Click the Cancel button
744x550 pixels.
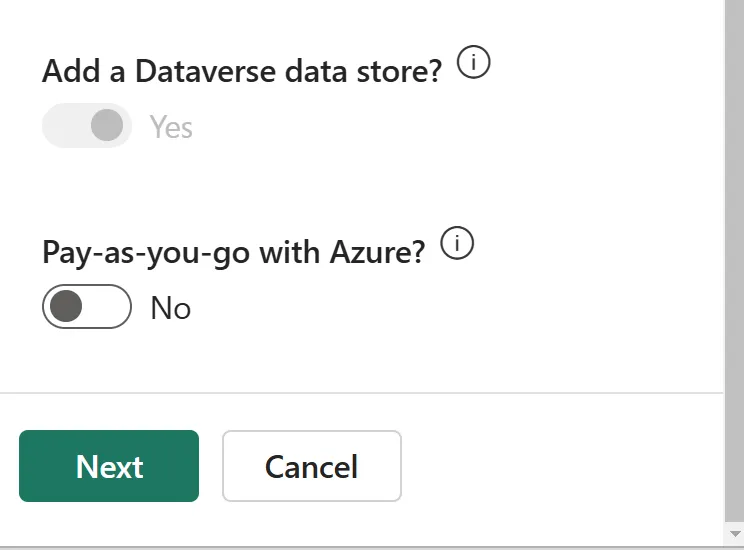point(312,466)
